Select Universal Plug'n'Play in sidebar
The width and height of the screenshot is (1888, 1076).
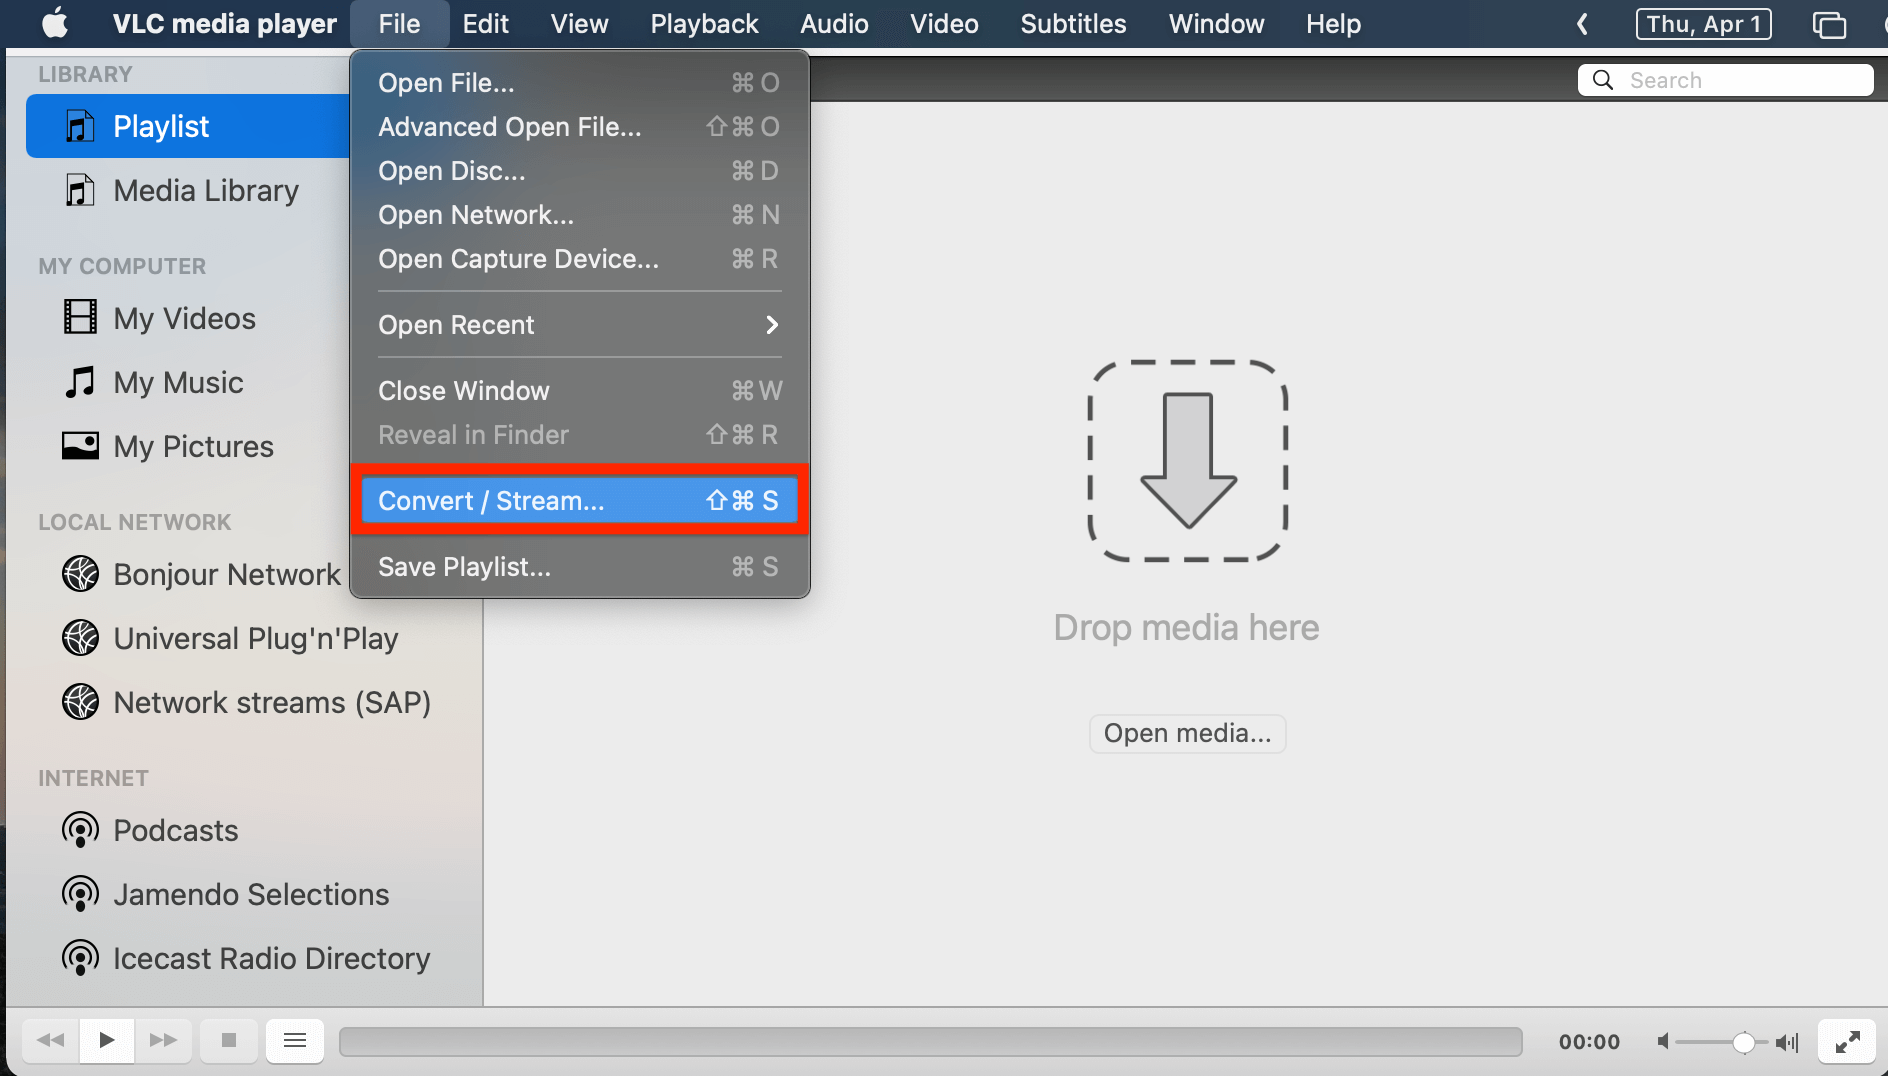coord(254,638)
